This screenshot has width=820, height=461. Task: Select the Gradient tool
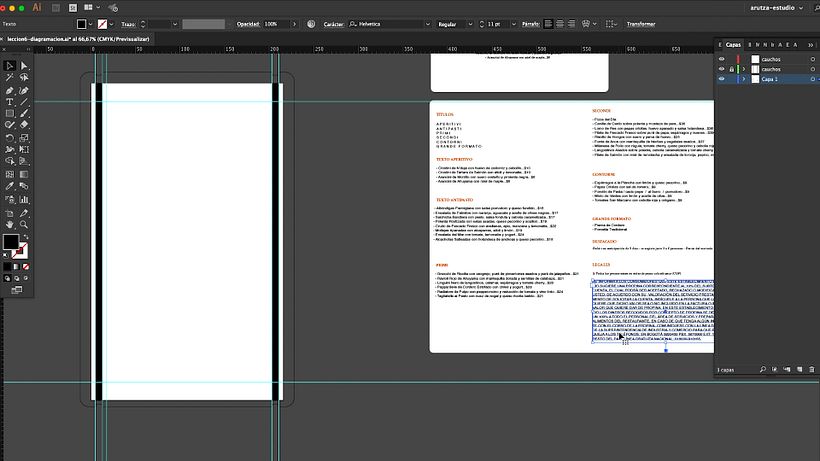click(x=24, y=175)
